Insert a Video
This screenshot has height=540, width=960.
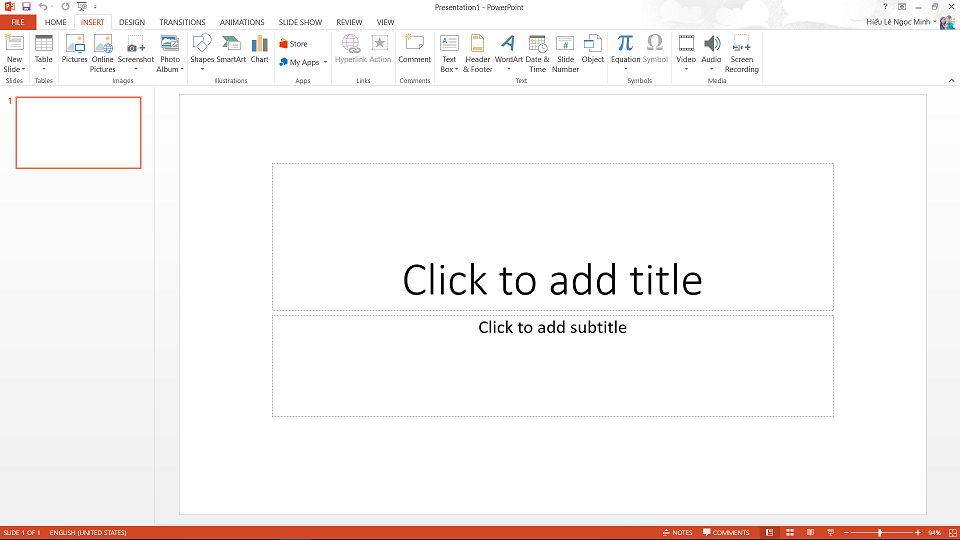coord(686,53)
